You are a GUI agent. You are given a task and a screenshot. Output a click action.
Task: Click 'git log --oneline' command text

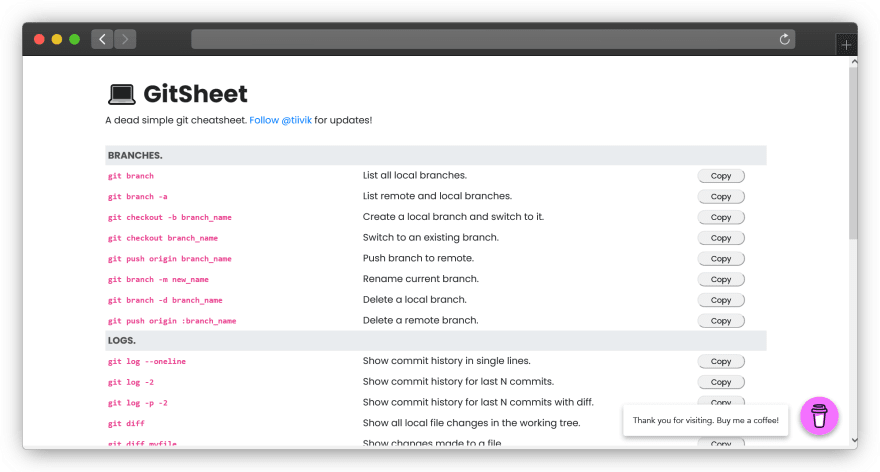[x=146, y=362]
